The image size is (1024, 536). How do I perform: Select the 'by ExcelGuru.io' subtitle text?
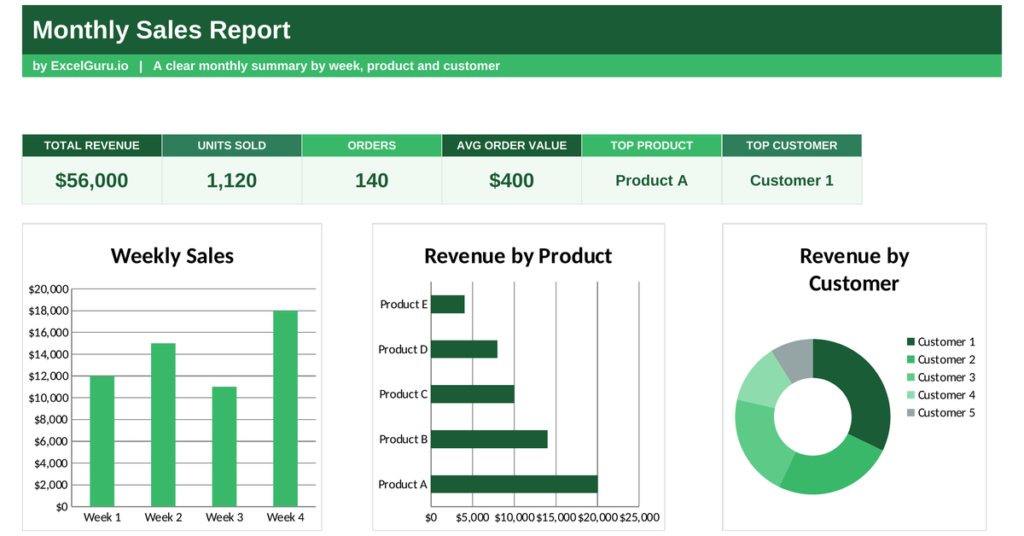pos(80,66)
